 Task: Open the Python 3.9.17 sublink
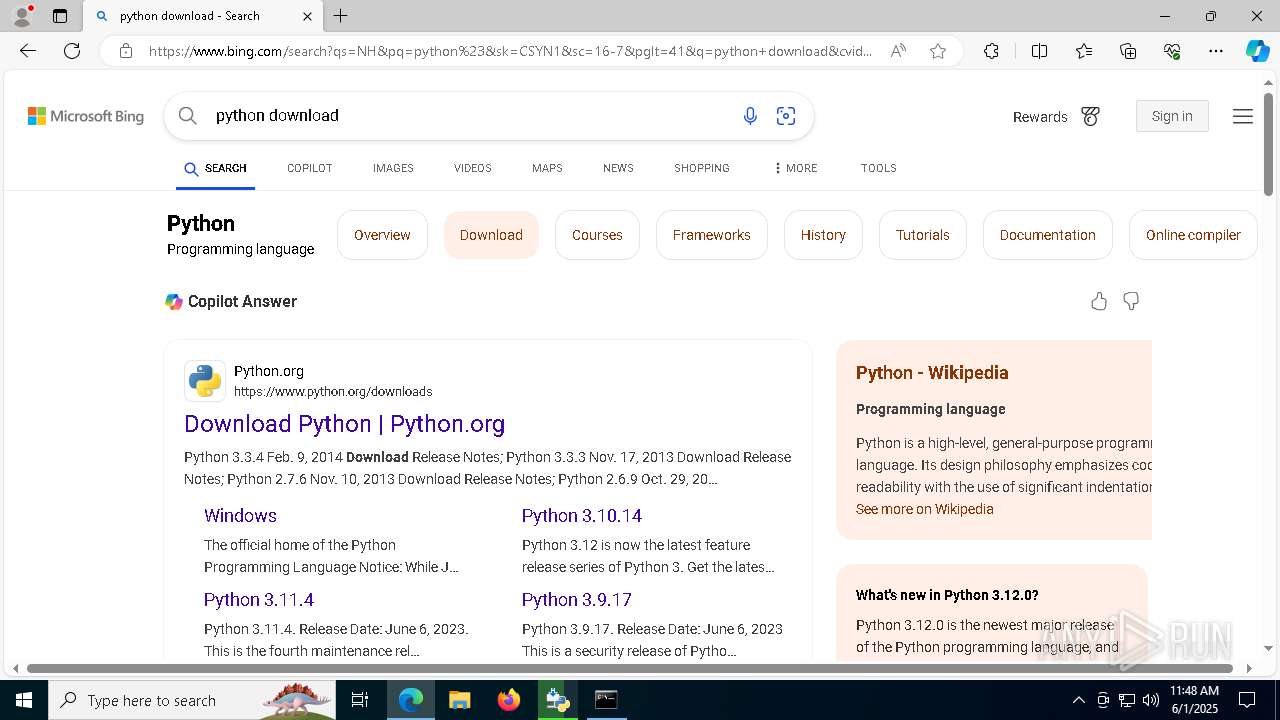pos(577,600)
